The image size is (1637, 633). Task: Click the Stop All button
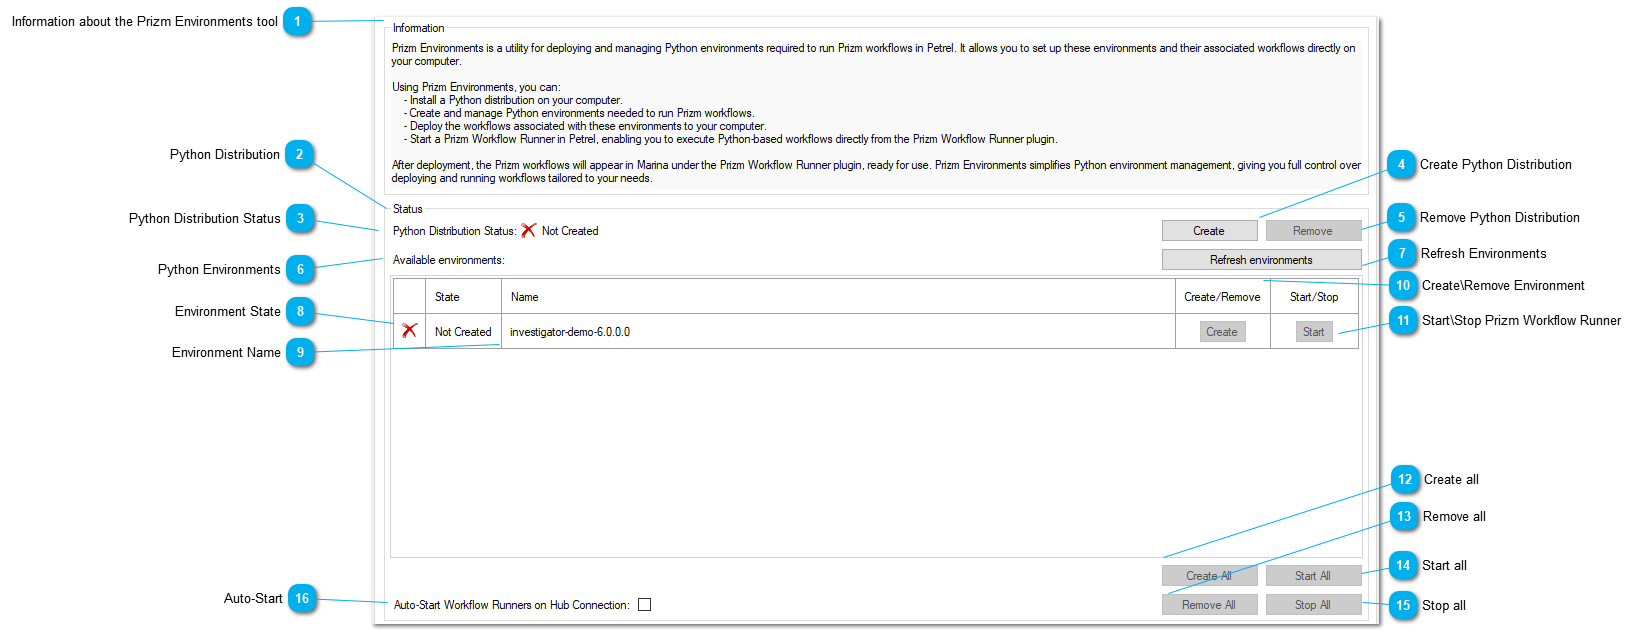click(x=1313, y=605)
